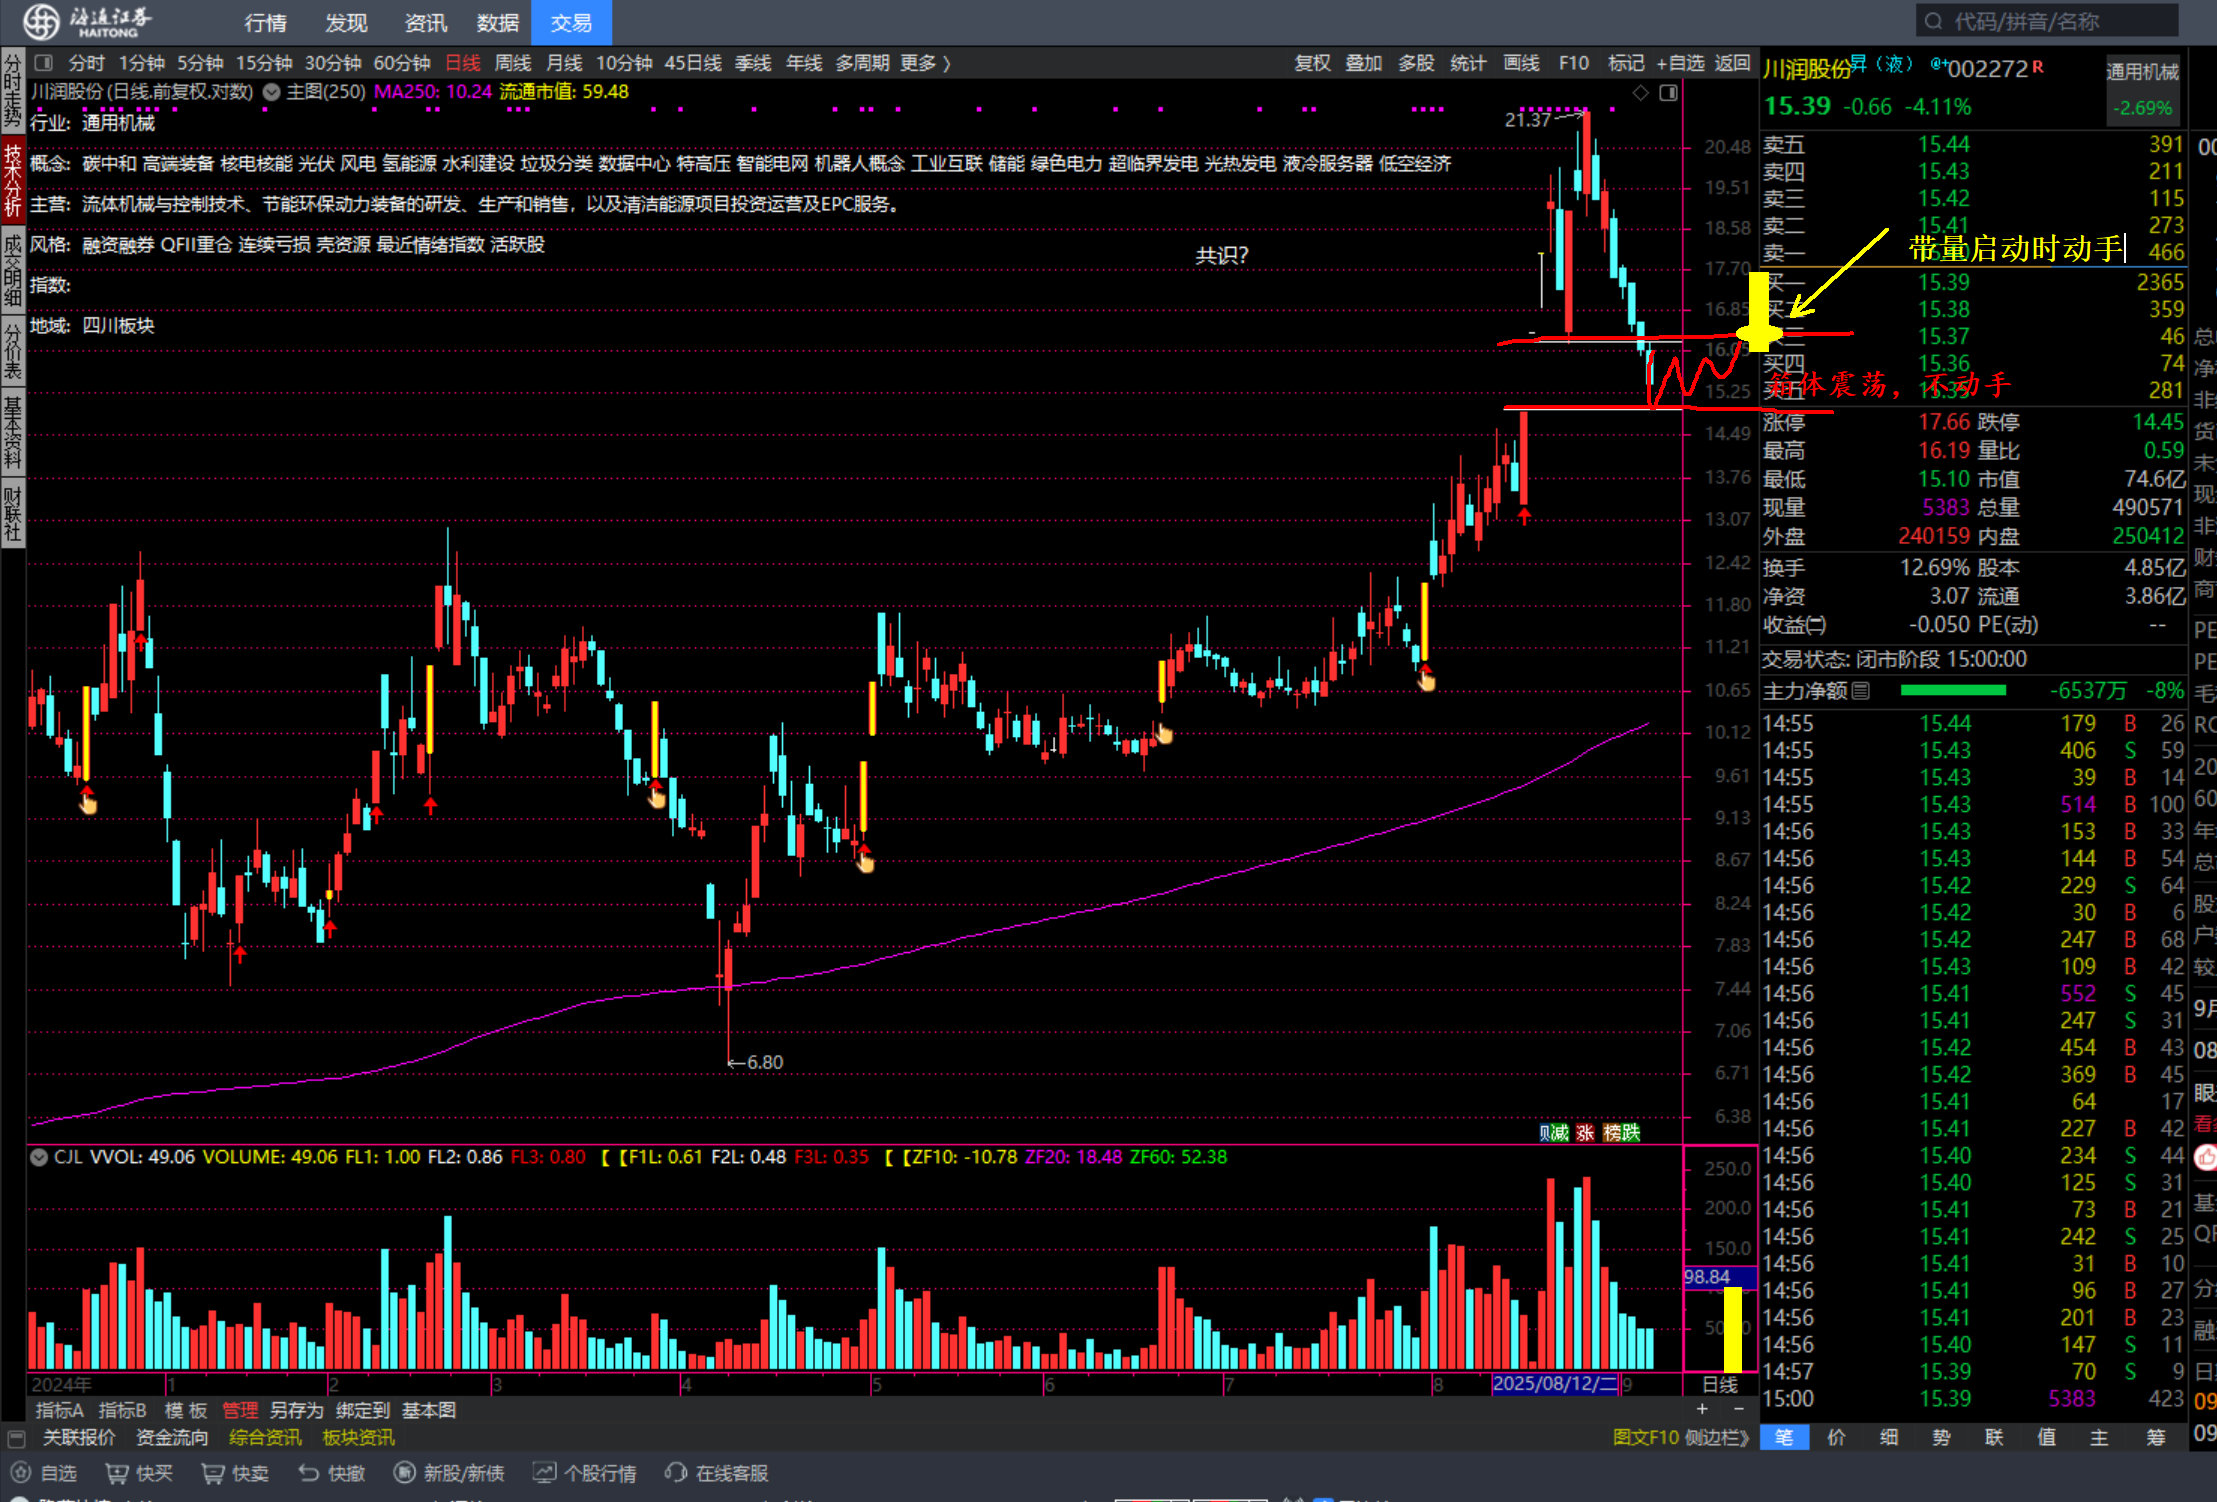Click the 快卖 quick sell cart icon
This screenshot has width=2217, height=1502.
(x=212, y=1473)
